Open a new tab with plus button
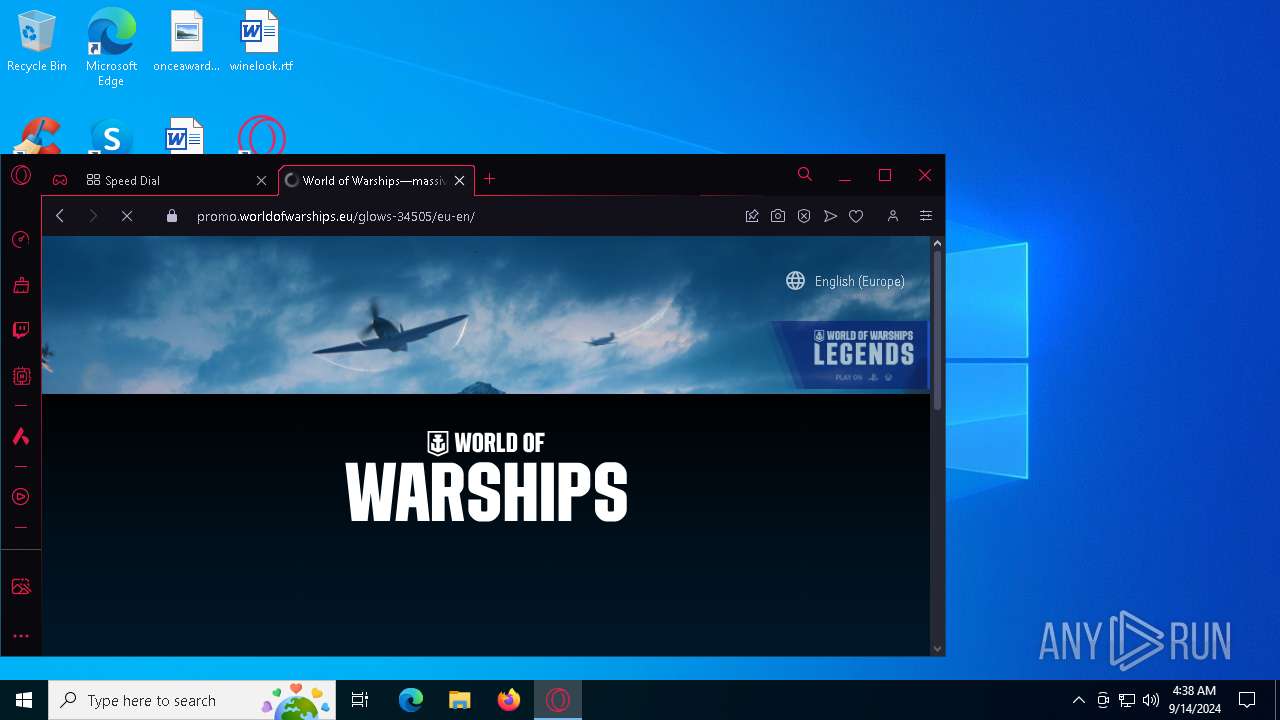Viewport: 1280px width, 720px height. 489,179
